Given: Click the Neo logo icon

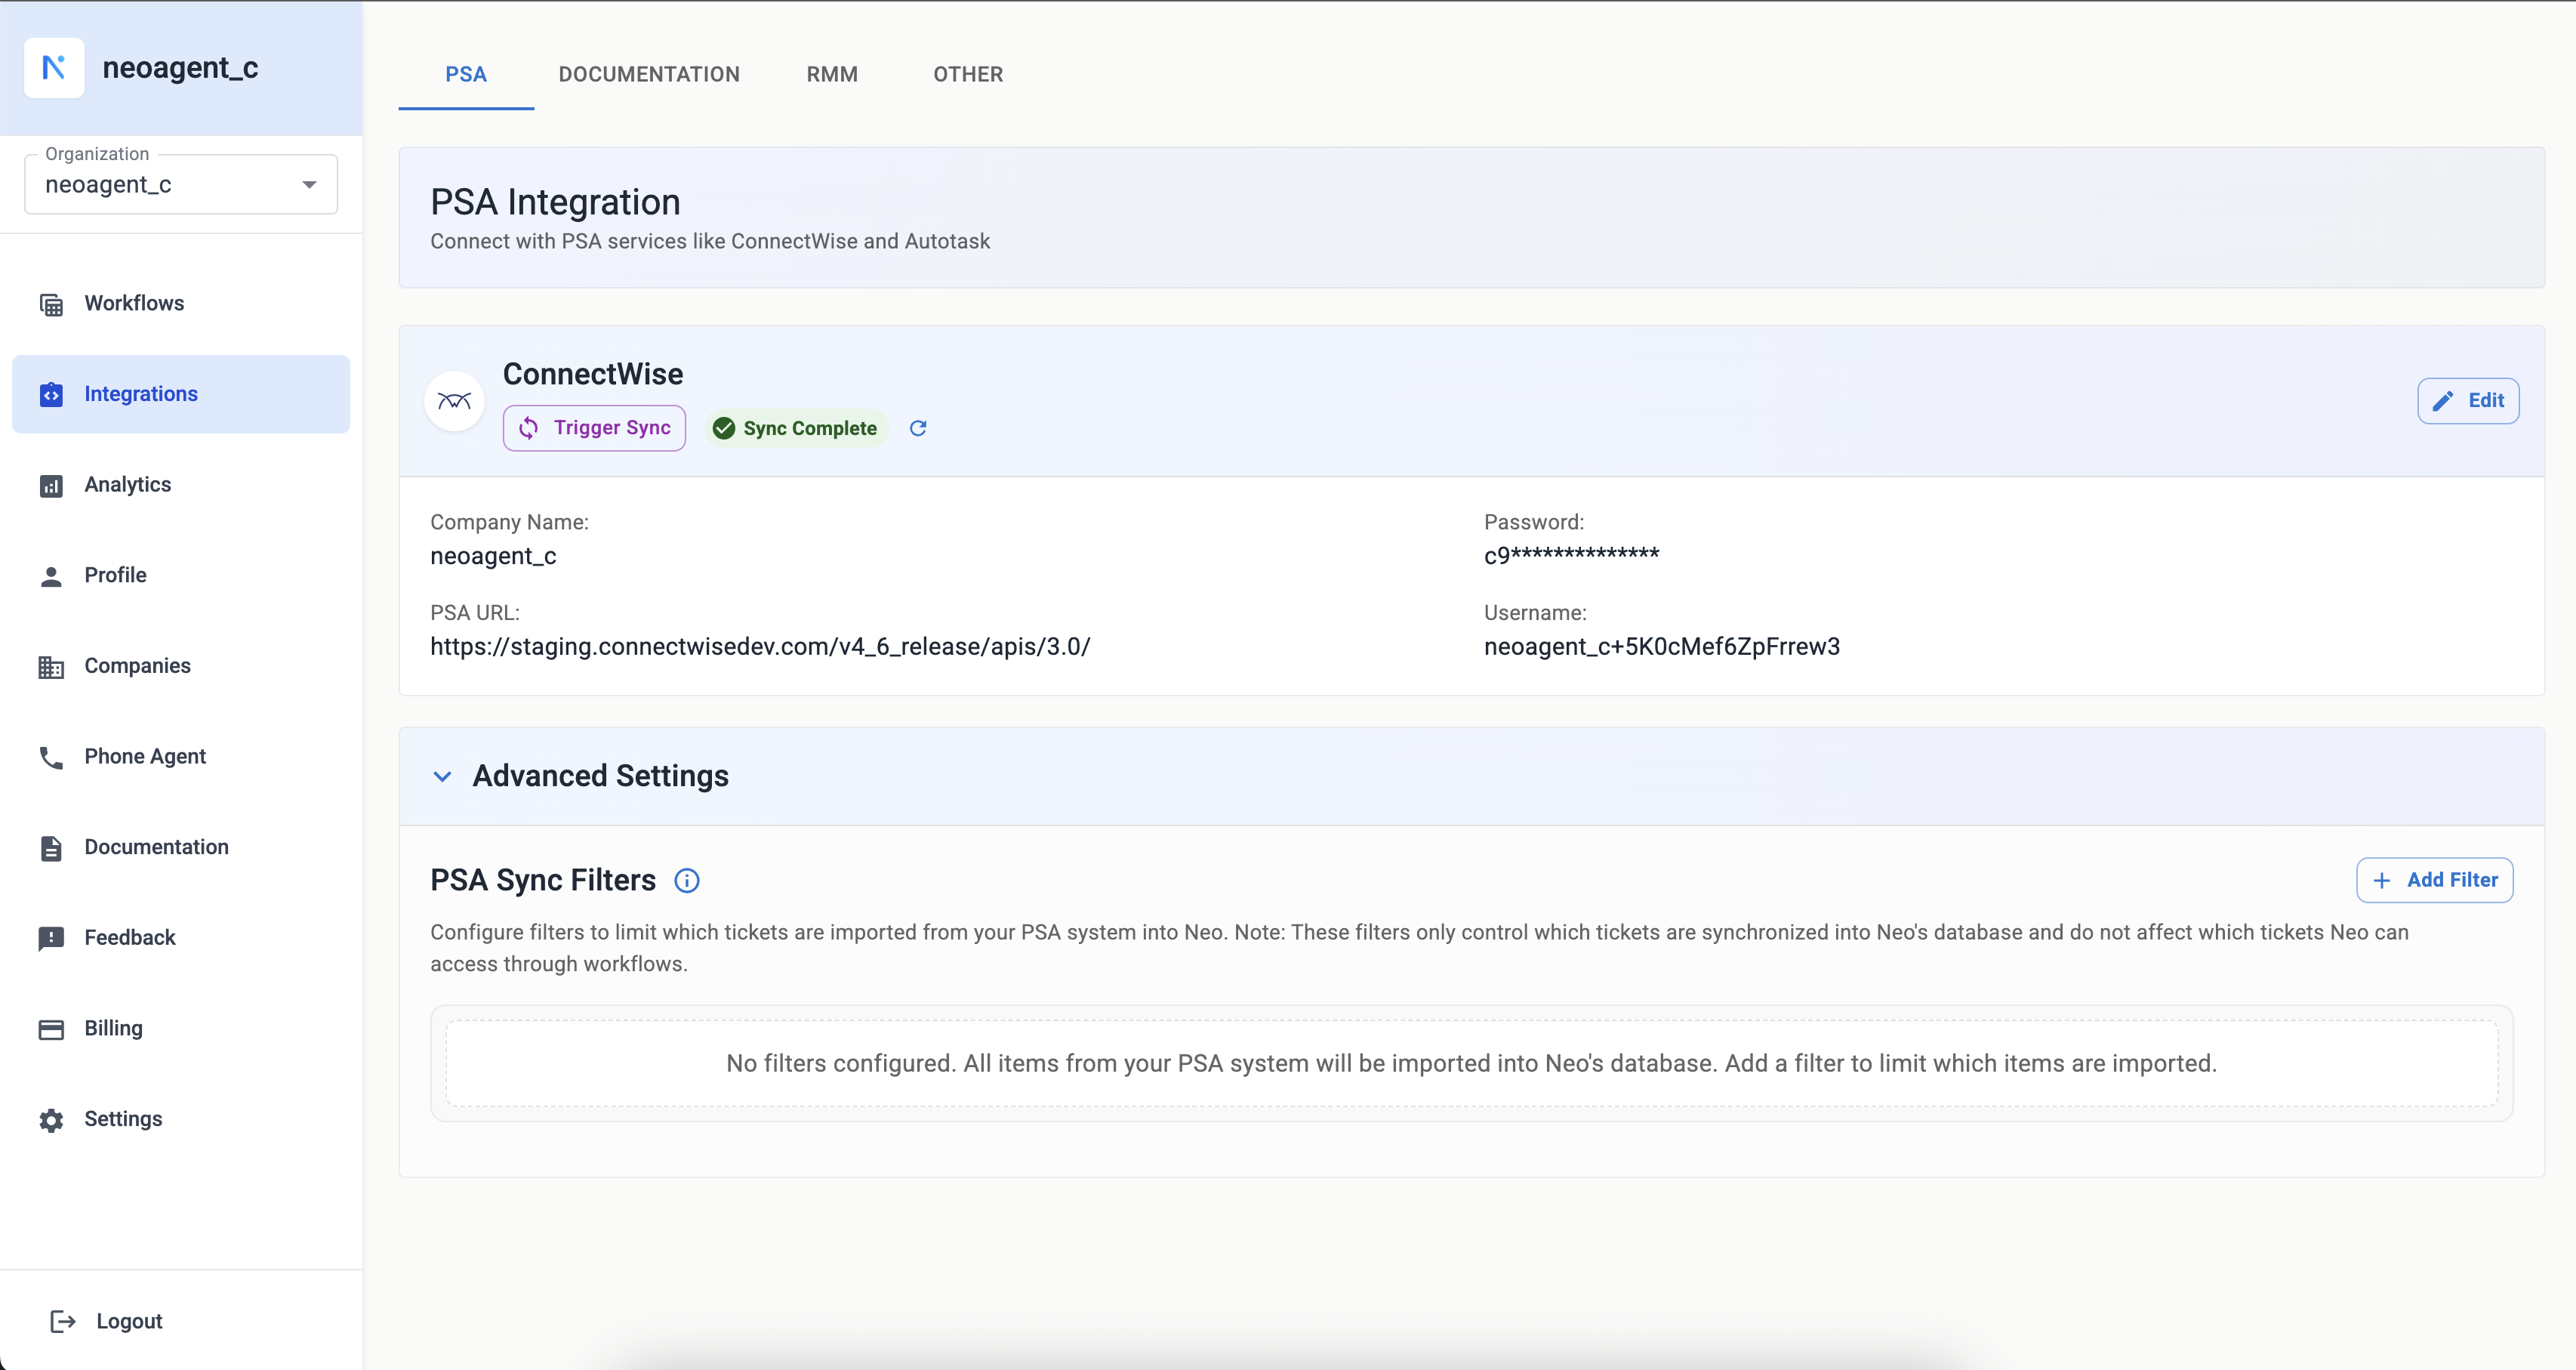Looking at the screenshot, I should [x=54, y=67].
